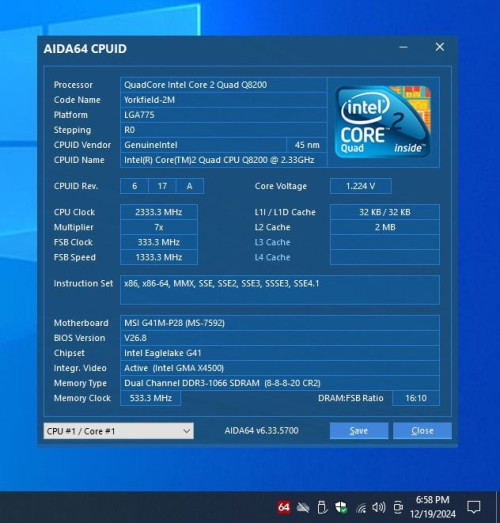The image size is (500, 523).
Task: Click the Memory Clock value 533.3 MHz
Action: (x=150, y=398)
